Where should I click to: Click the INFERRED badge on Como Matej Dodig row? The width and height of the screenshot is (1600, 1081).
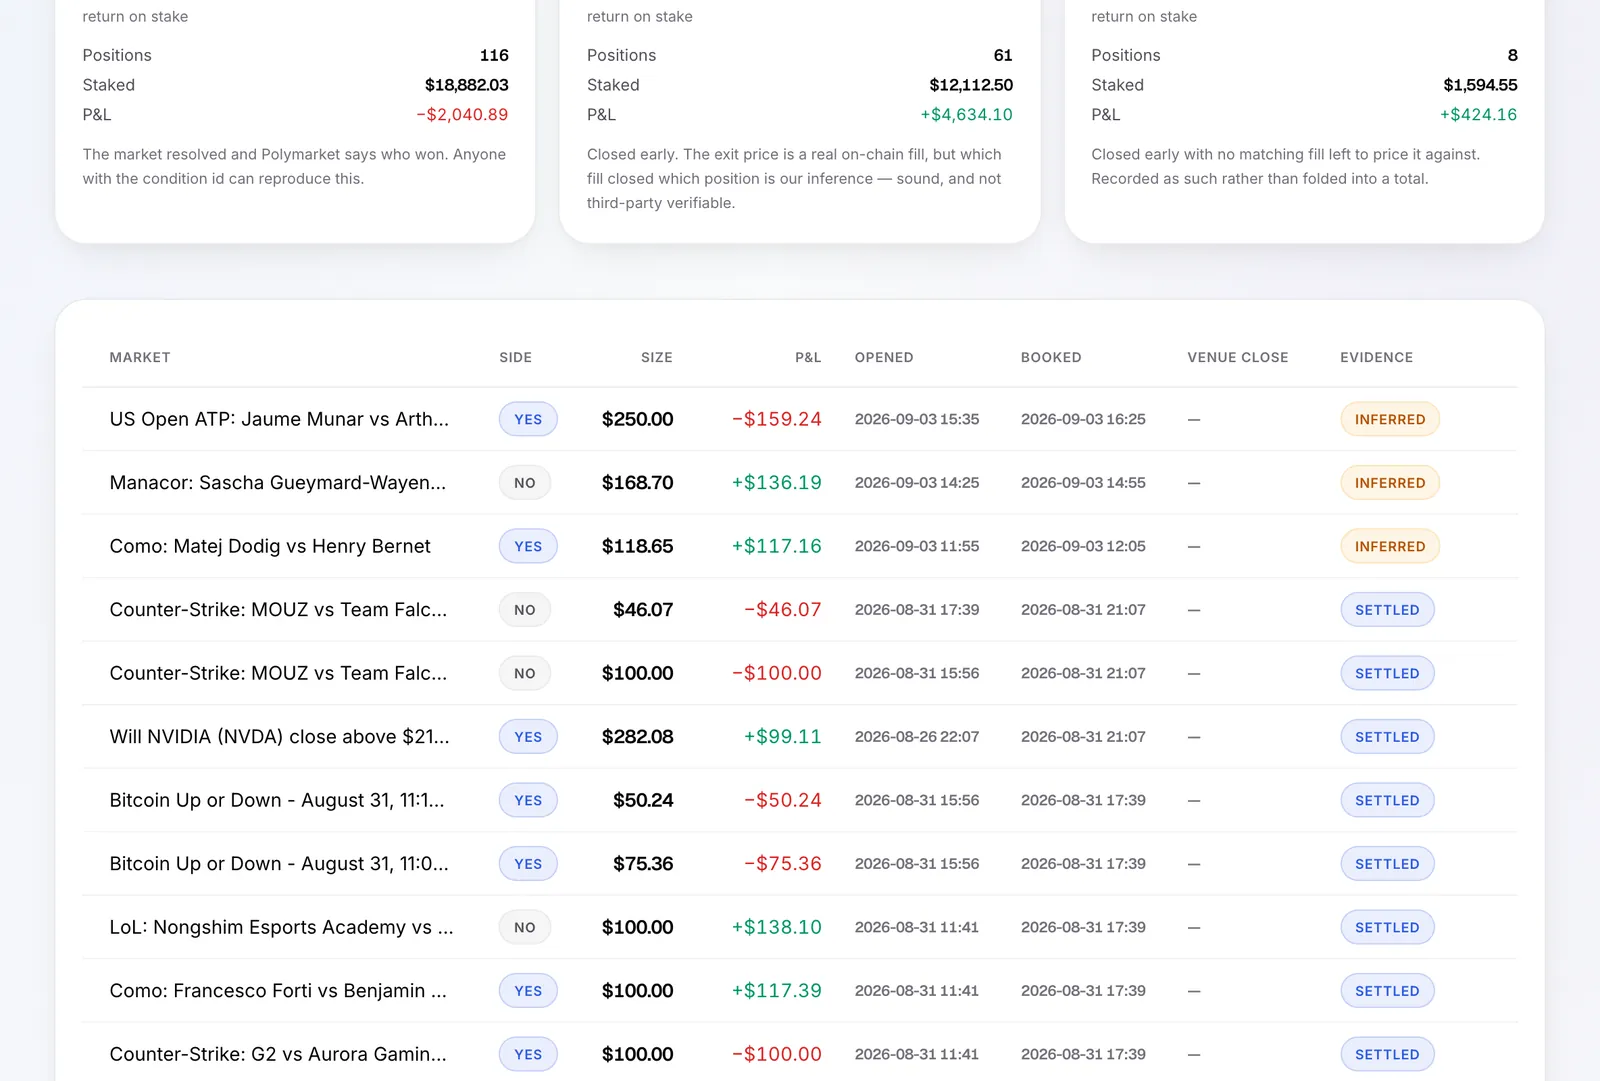click(x=1390, y=546)
